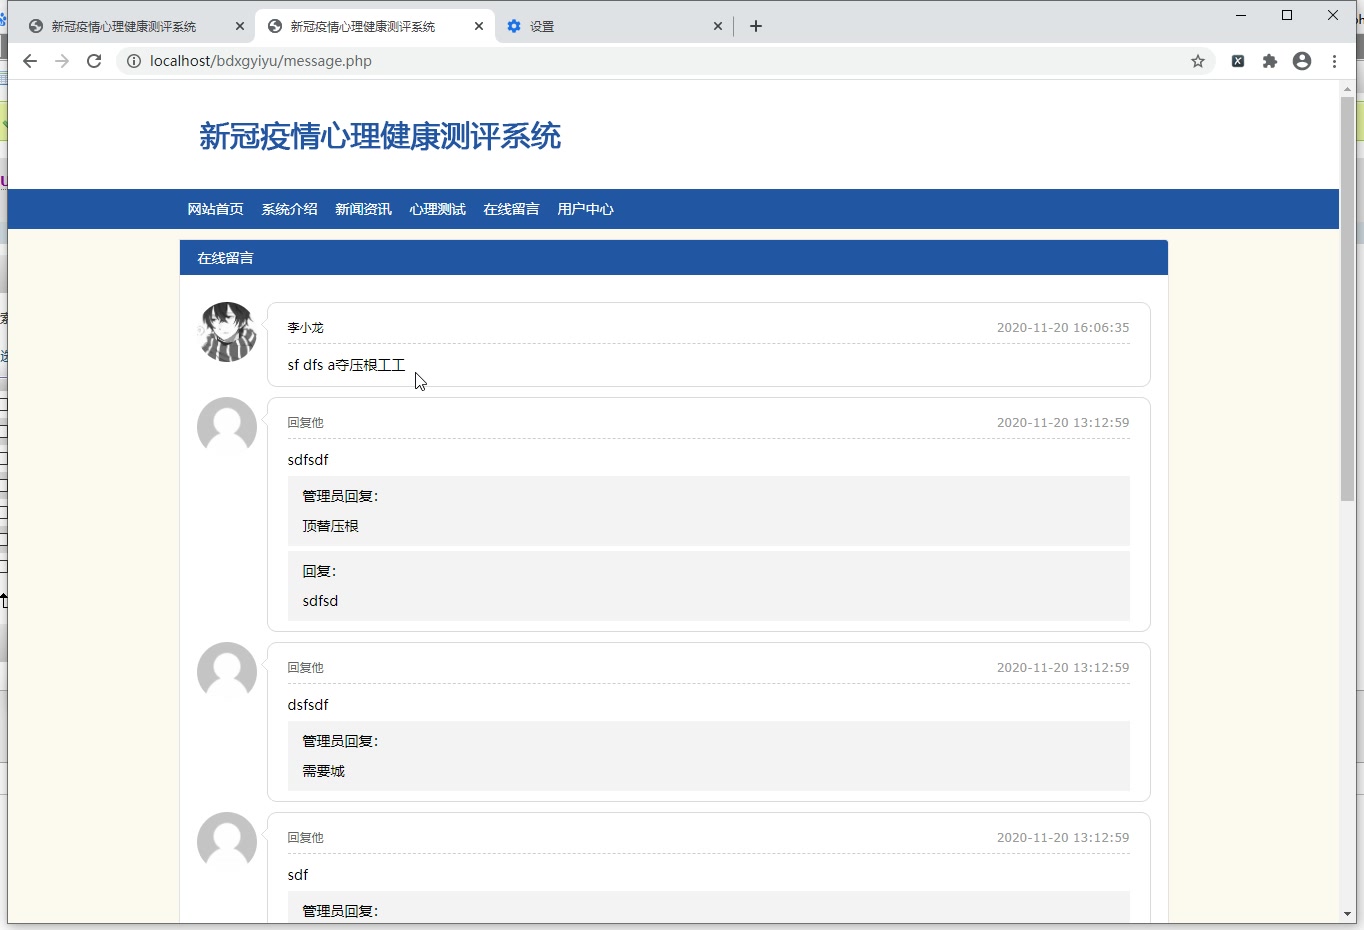Click the gray avatar beside the sdf message
The width and height of the screenshot is (1364, 930).
pos(227,842)
